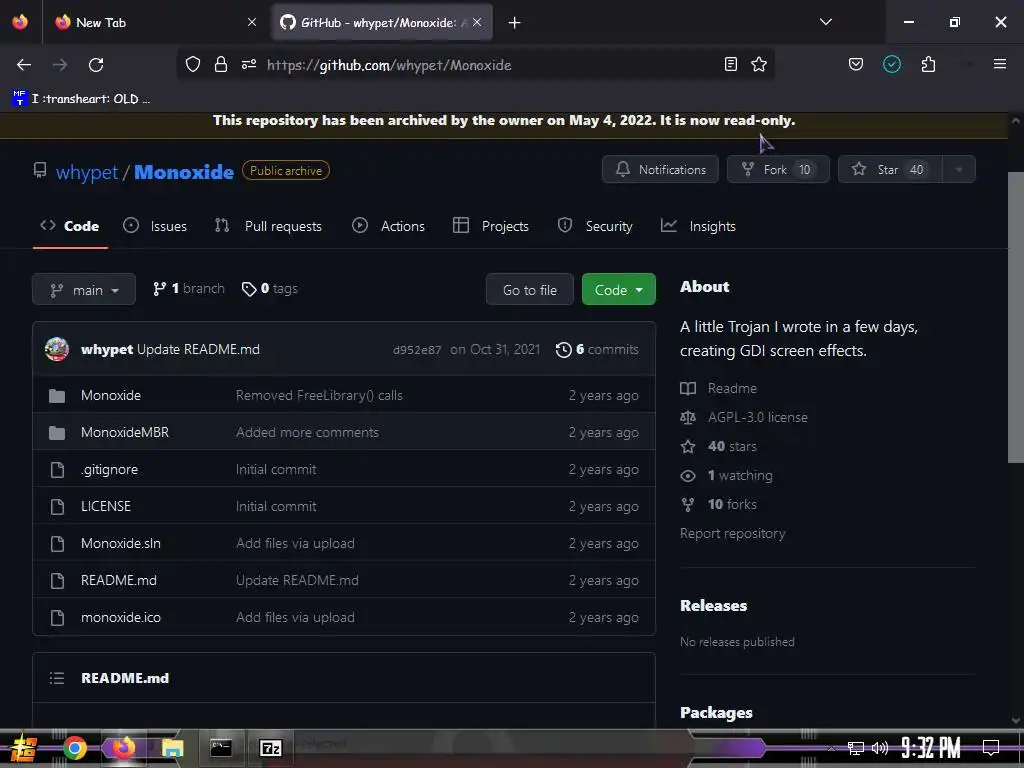Open the Security tab
This screenshot has width=1024, height=768.
pyautogui.click(x=595, y=226)
